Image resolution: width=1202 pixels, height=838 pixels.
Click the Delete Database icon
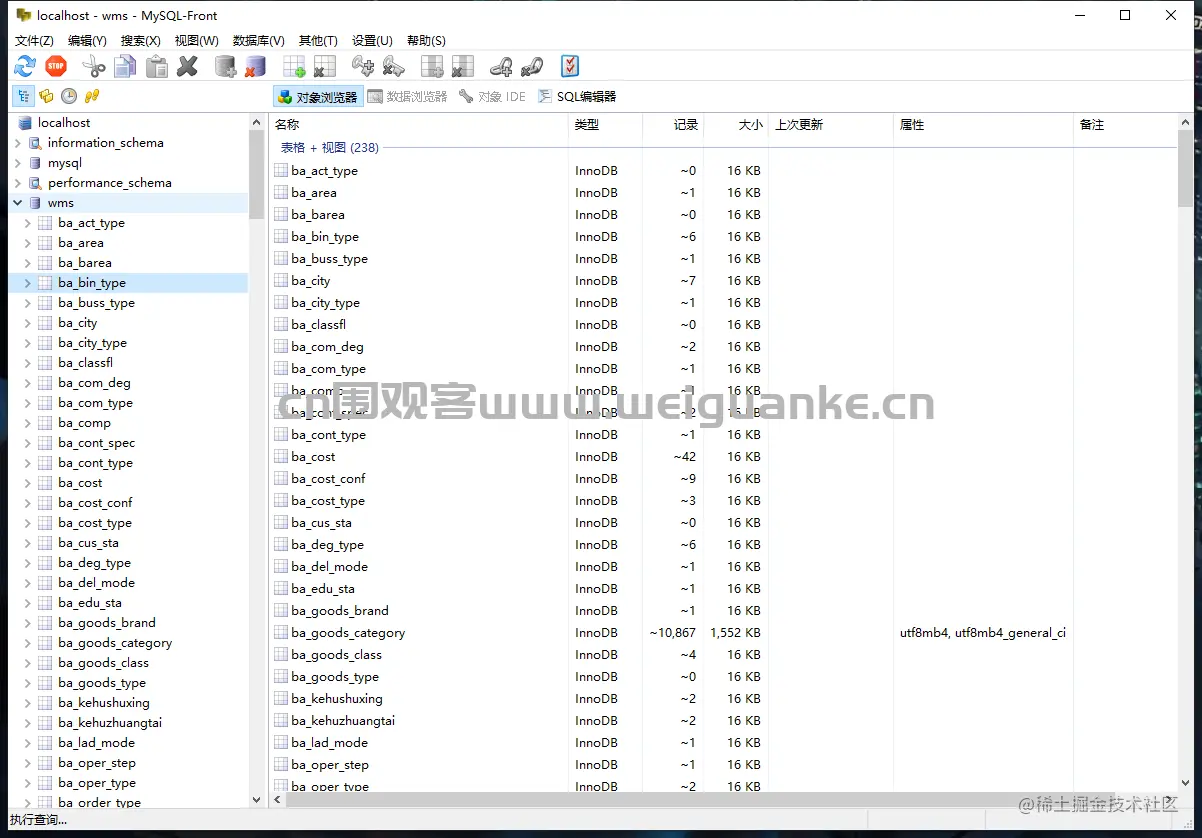tap(255, 66)
